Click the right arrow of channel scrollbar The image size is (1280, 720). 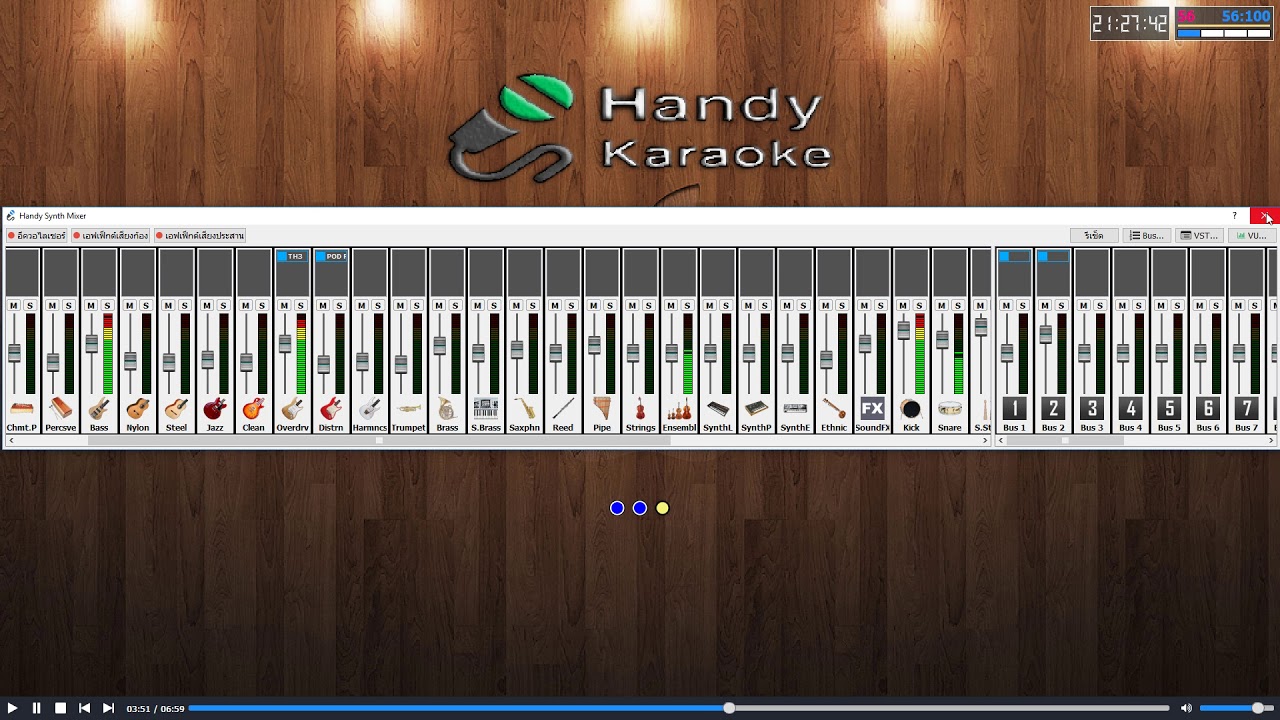[x=986, y=440]
